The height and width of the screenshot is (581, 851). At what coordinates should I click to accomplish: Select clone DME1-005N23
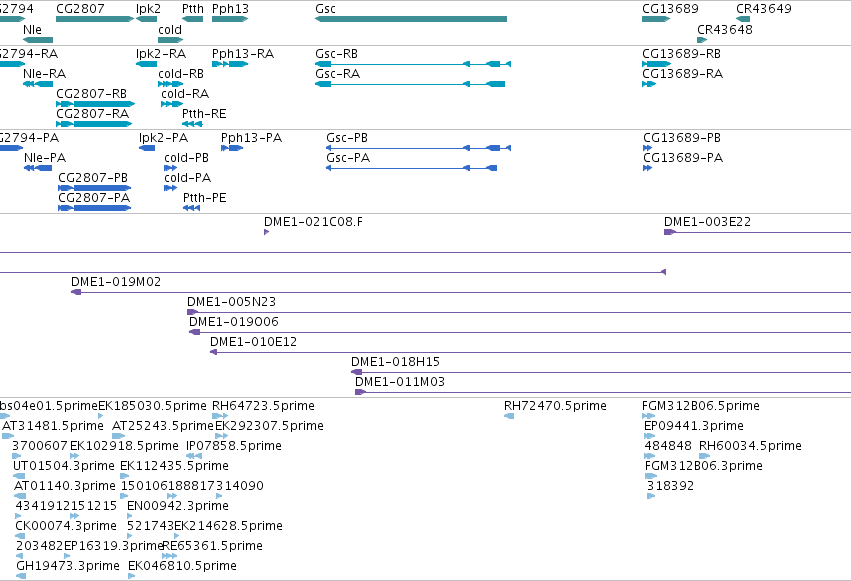click(x=231, y=302)
